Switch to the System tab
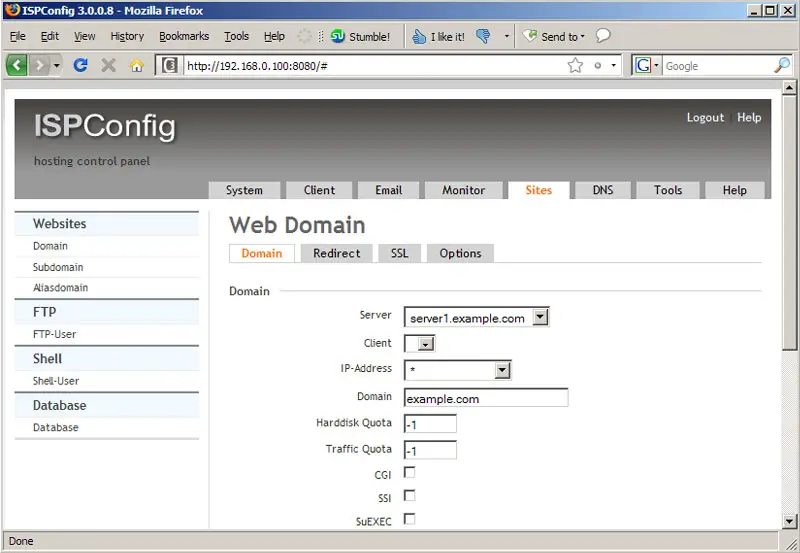The image size is (800, 553). [244, 190]
